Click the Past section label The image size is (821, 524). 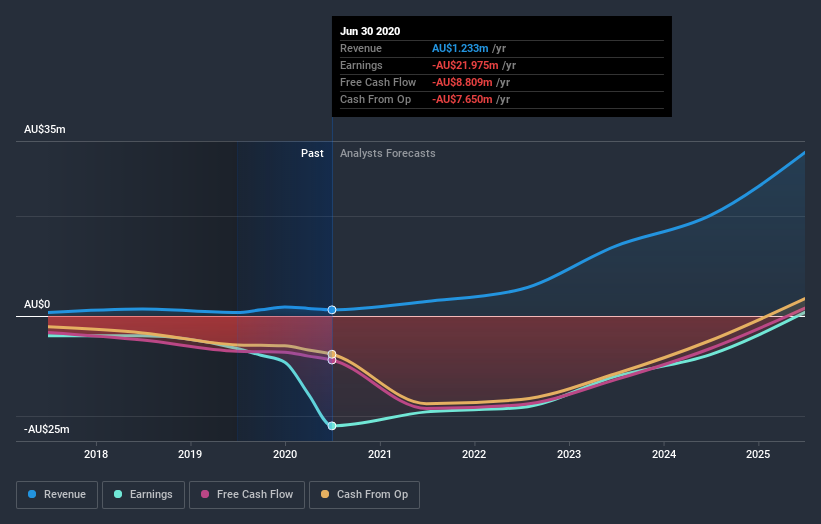click(x=312, y=153)
